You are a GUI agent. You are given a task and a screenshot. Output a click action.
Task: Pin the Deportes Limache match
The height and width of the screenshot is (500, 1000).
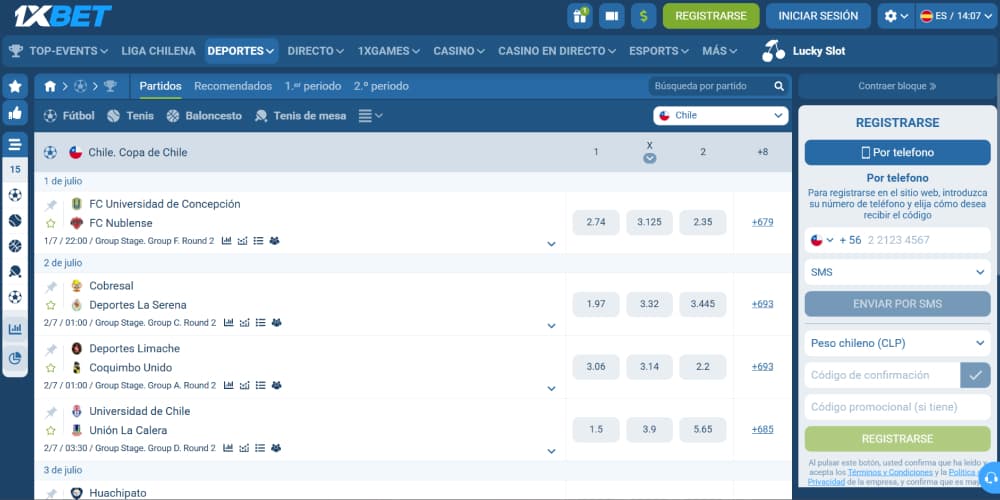tap(51, 349)
